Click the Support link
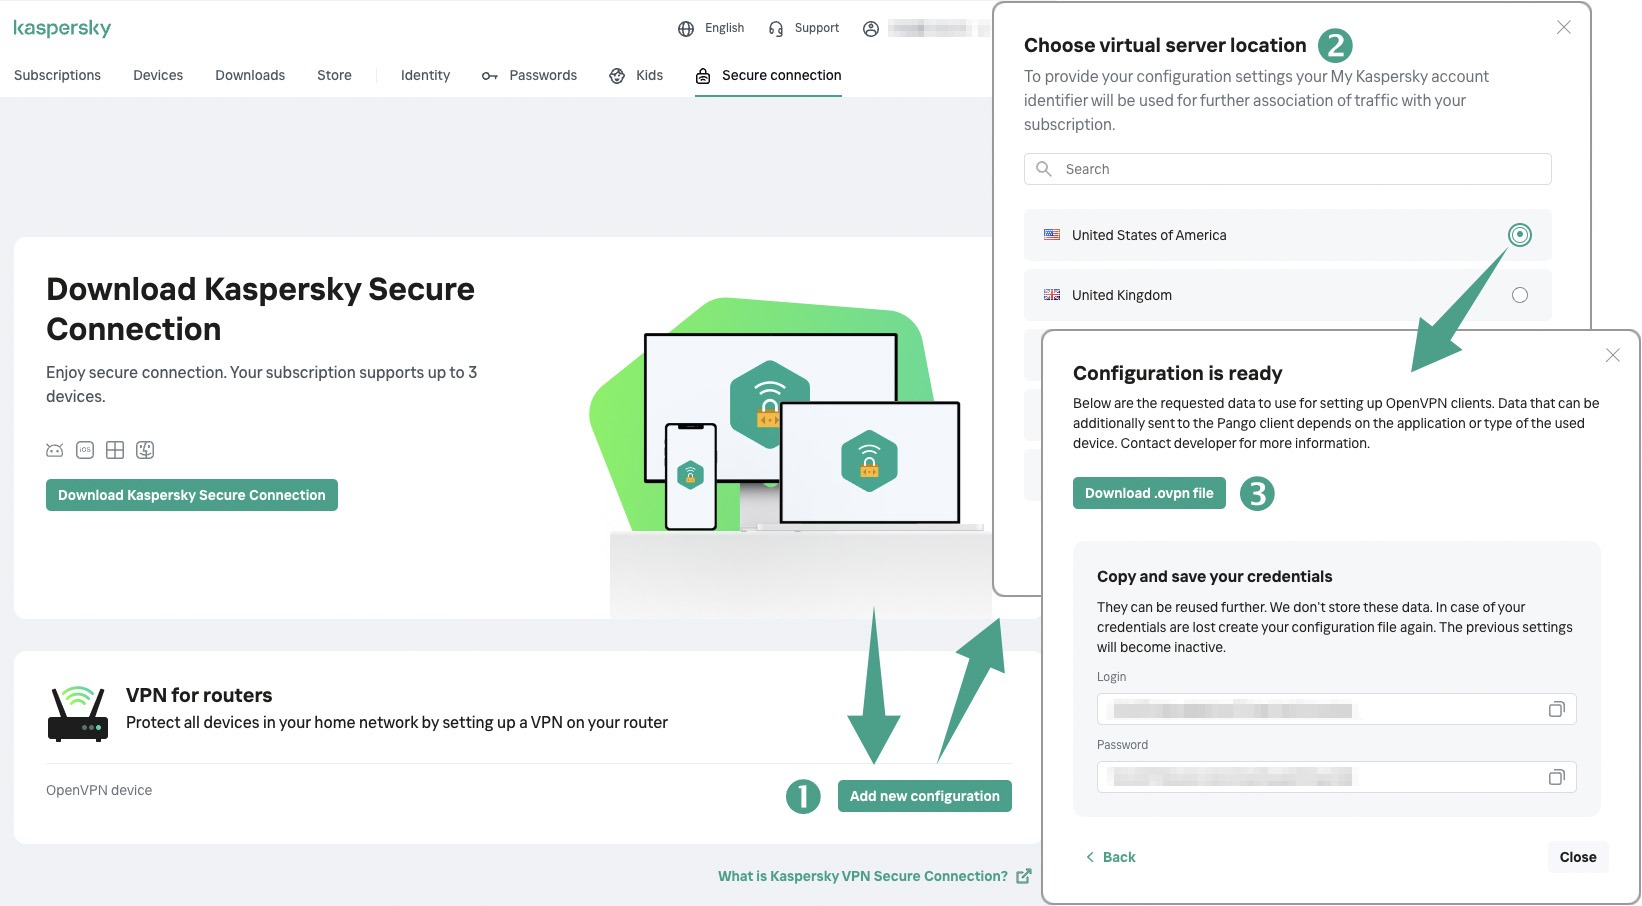This screenshot has width=1642, height=906. point(817,28)
